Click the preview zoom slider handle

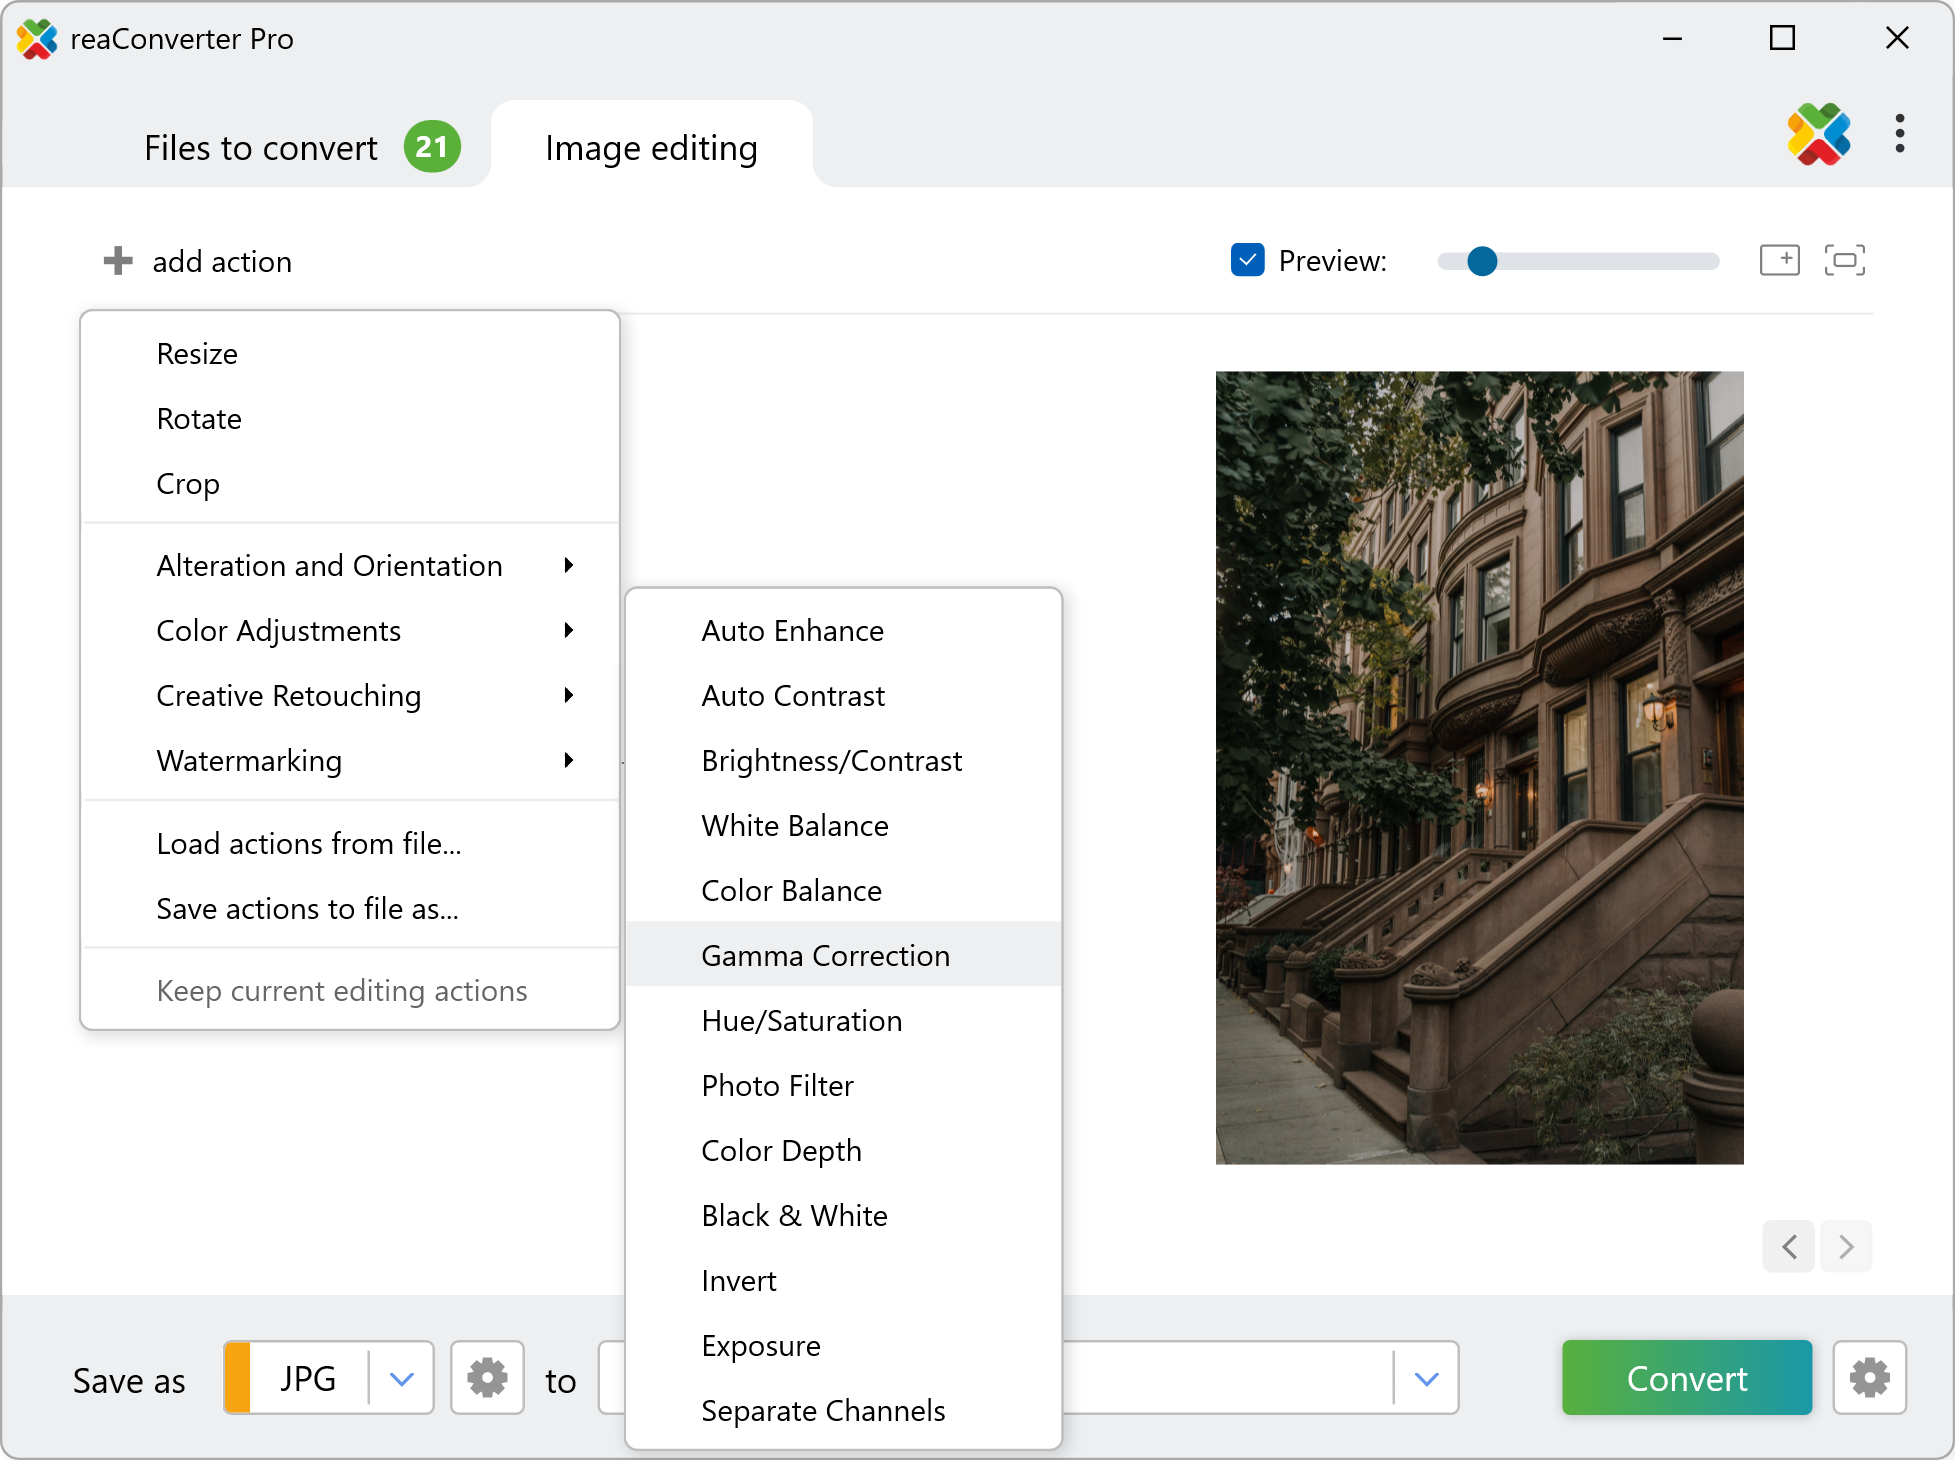pos(1482,261)
